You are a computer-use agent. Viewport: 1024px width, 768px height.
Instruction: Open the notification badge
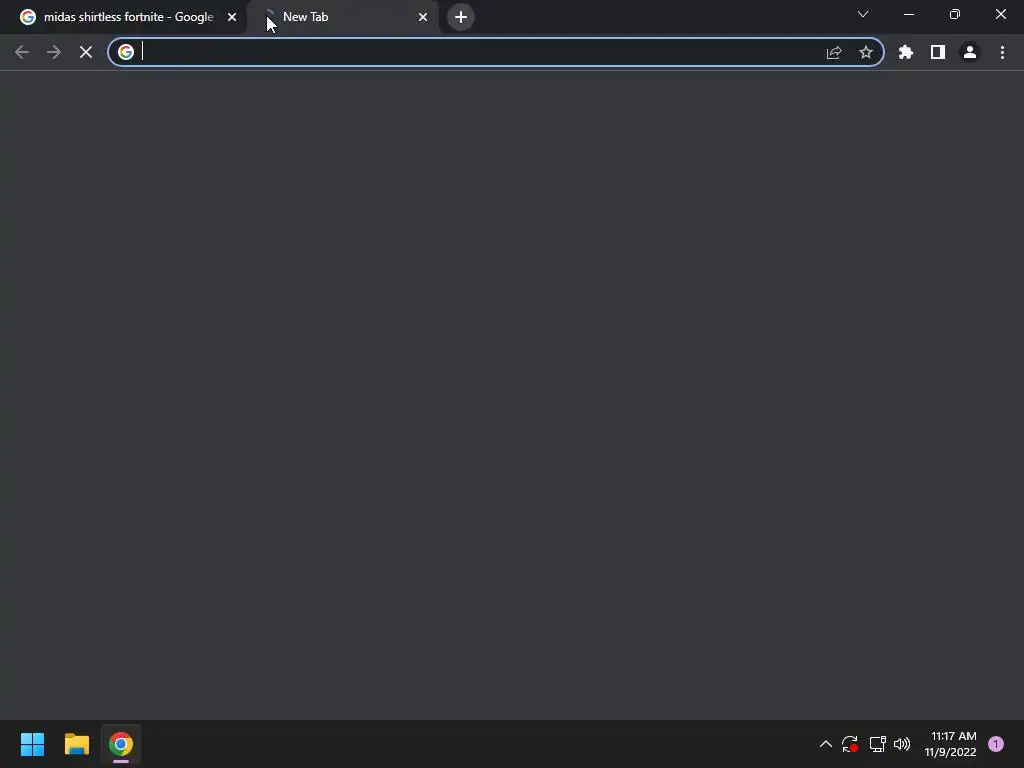pos(996,744)
